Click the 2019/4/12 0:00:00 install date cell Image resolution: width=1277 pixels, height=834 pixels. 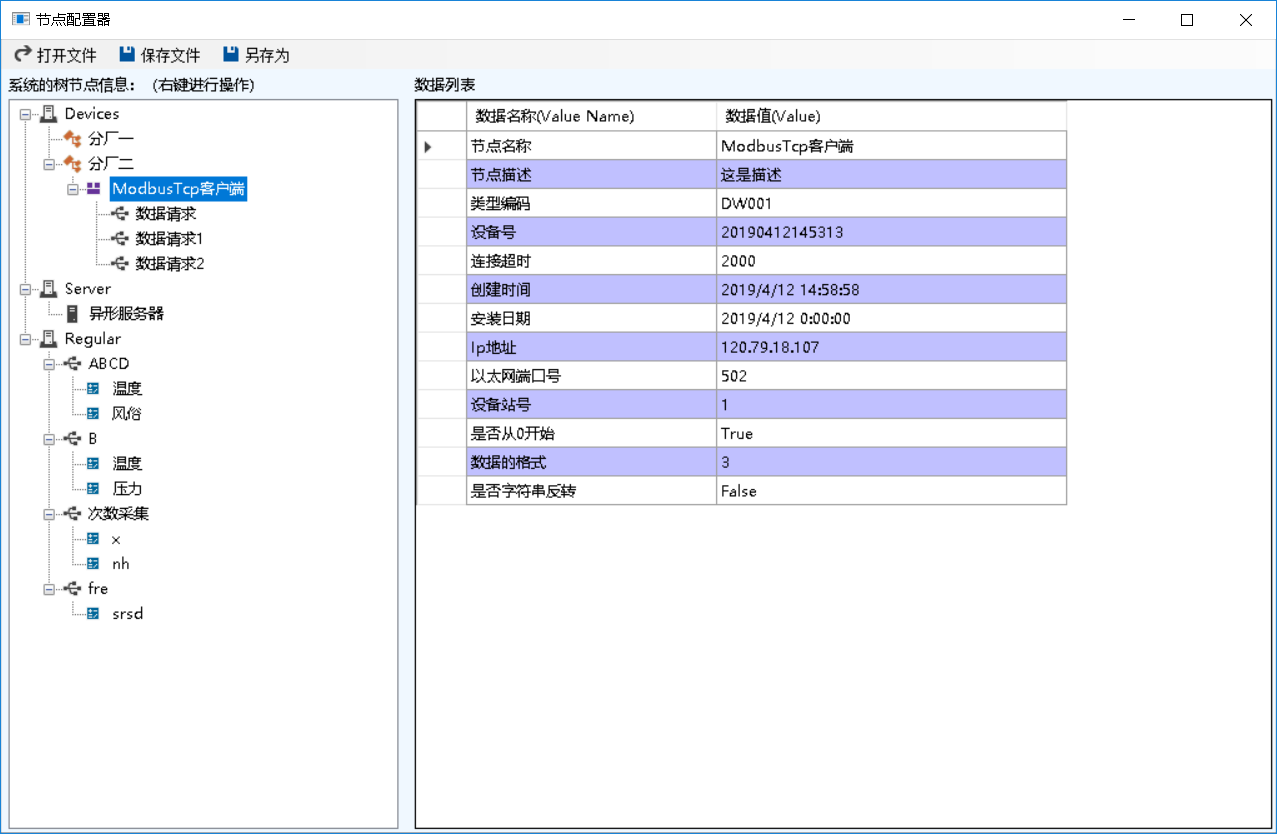pyautogui.click(x=891, y=319)
